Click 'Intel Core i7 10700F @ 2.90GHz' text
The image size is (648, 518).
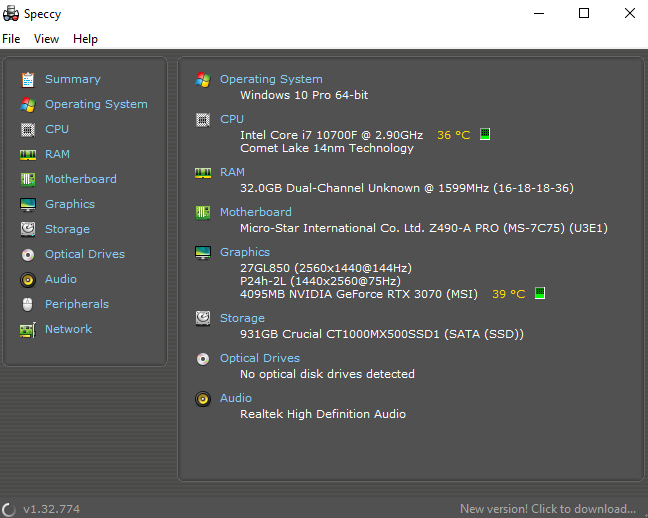331,135
